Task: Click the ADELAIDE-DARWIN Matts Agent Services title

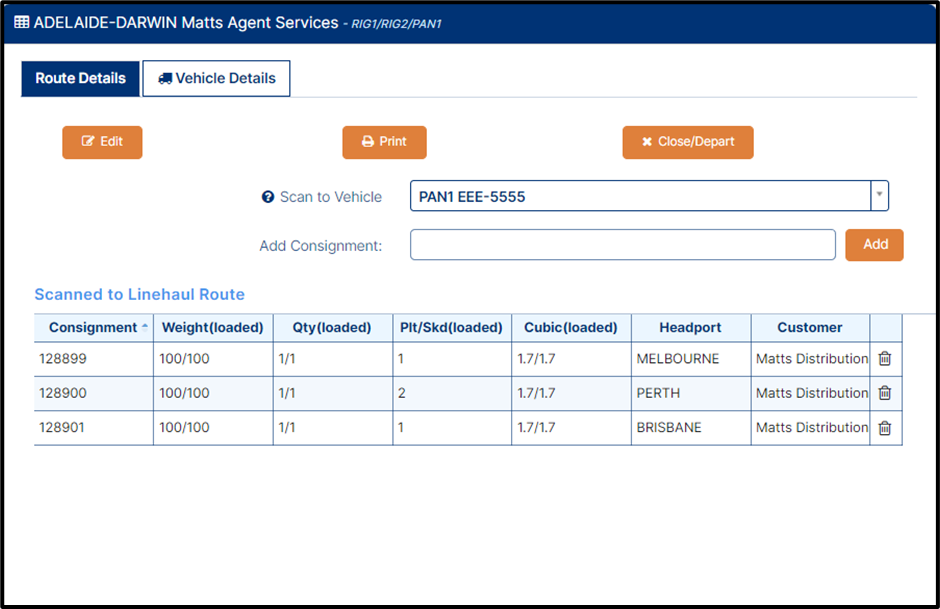Action: pos(186,23)
